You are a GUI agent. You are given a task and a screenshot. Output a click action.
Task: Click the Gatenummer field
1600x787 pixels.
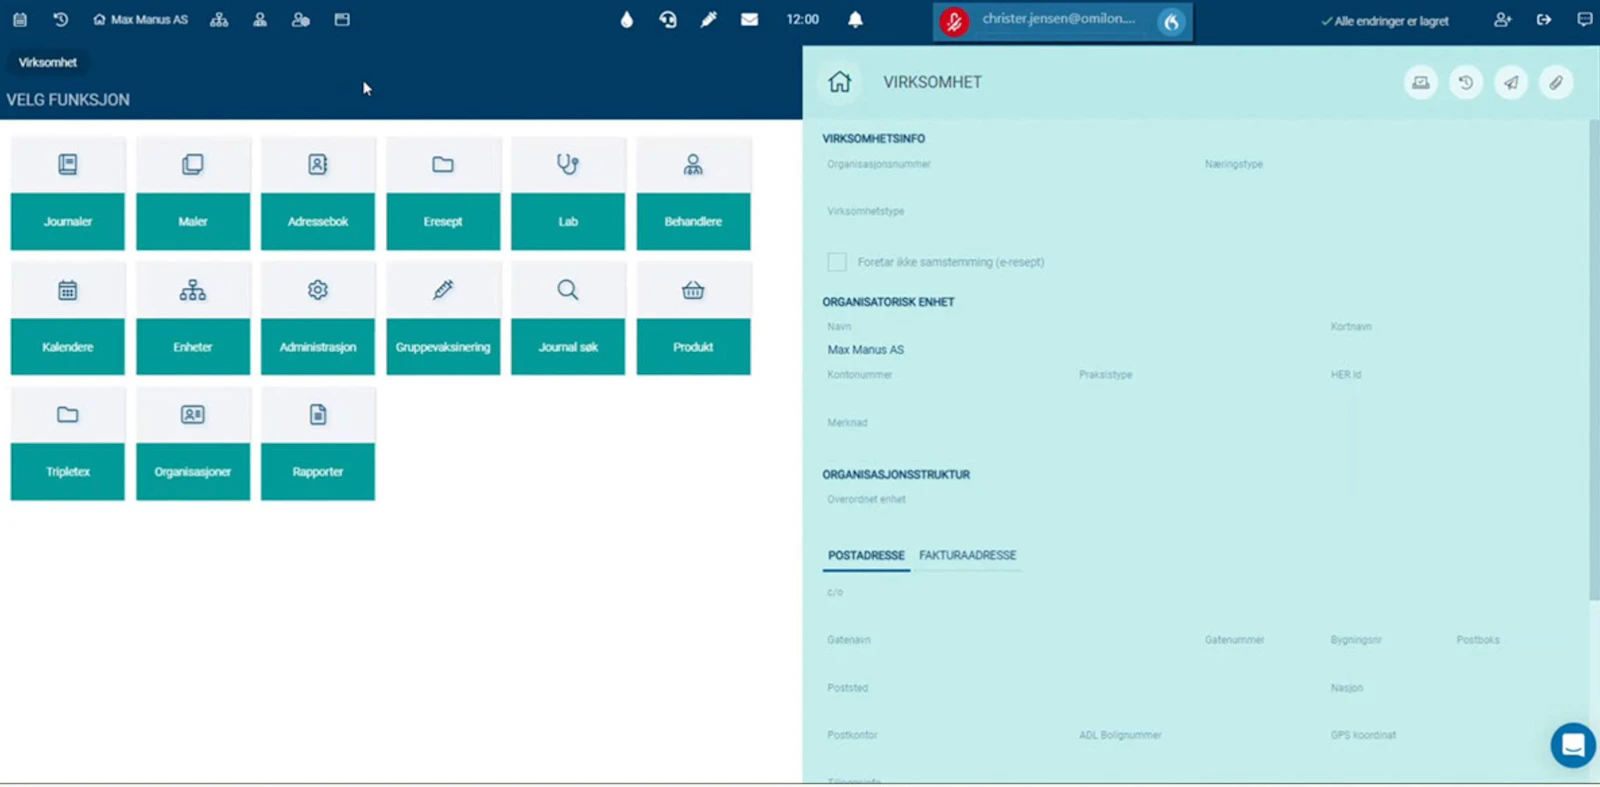1260,650
